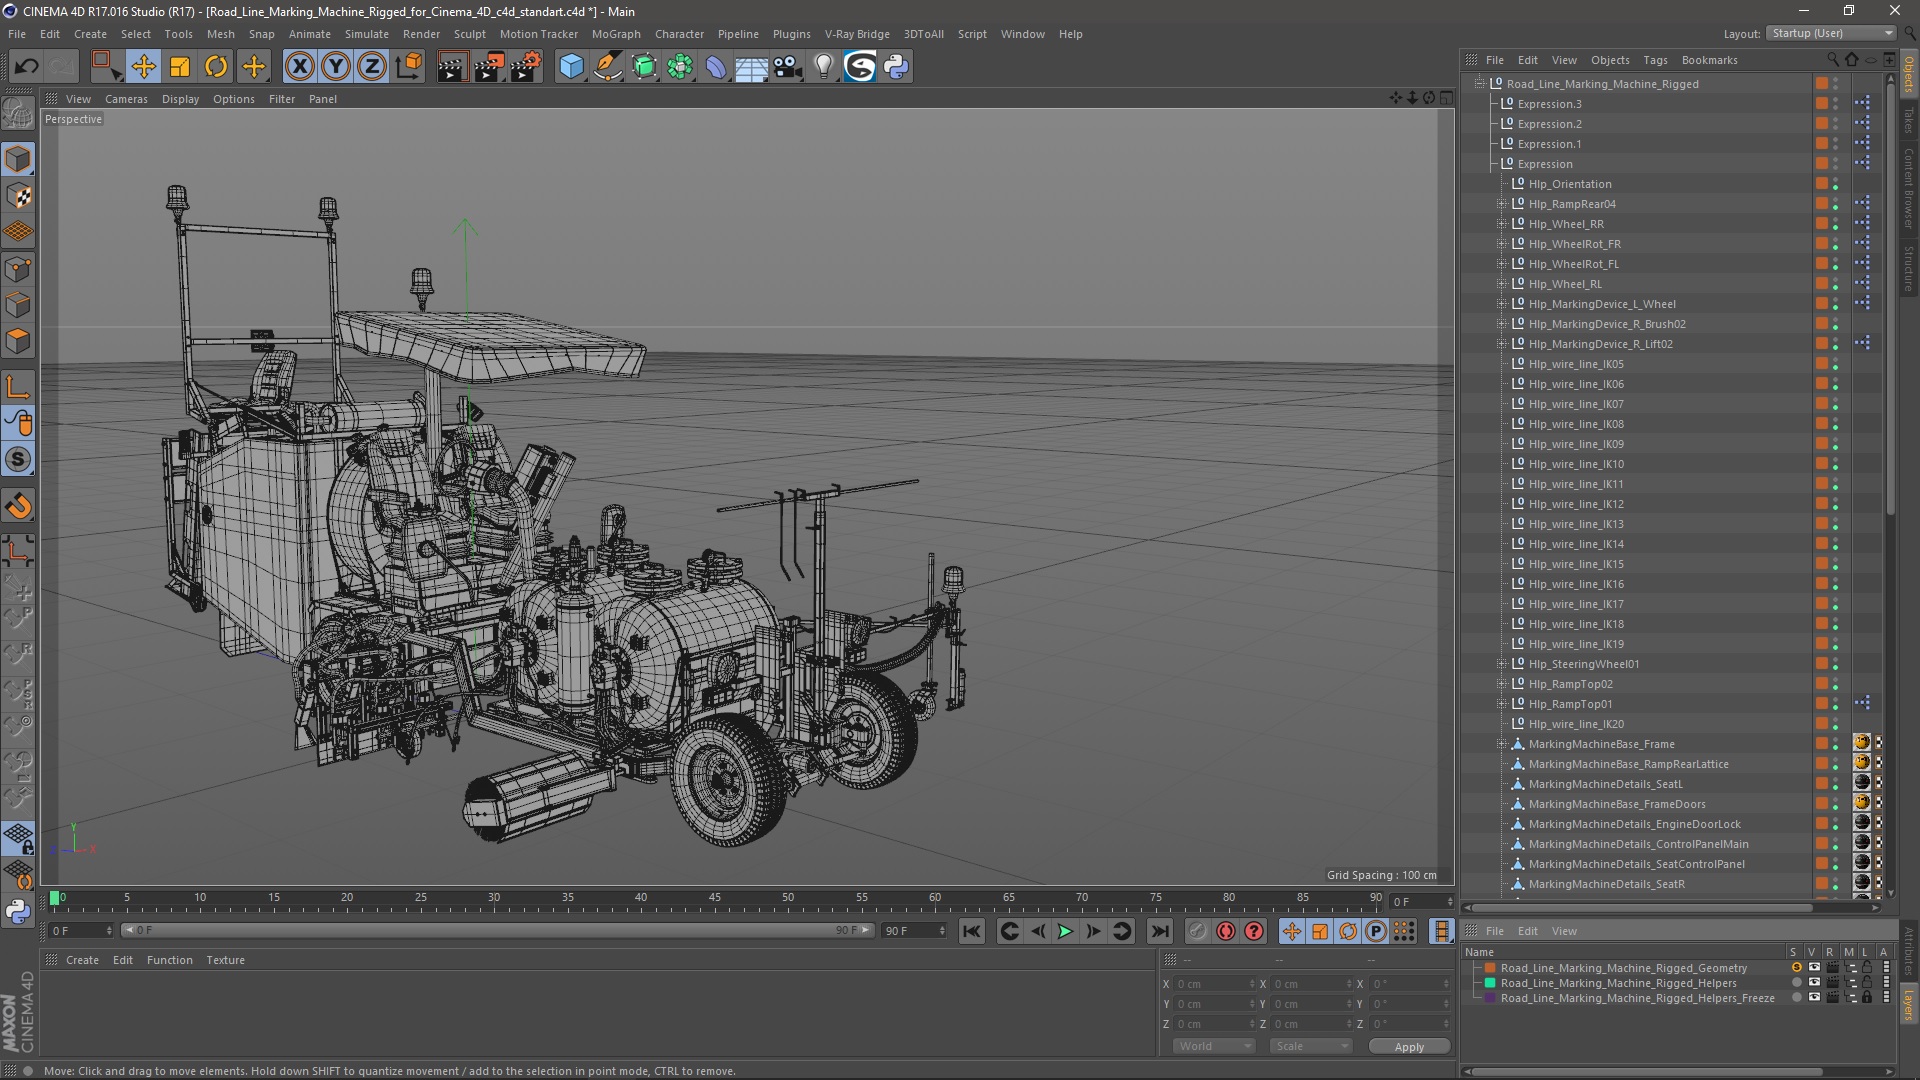This screenshot has width=1920, height=1080.
Task: Open the Structure side tab
Action: 1909,268
